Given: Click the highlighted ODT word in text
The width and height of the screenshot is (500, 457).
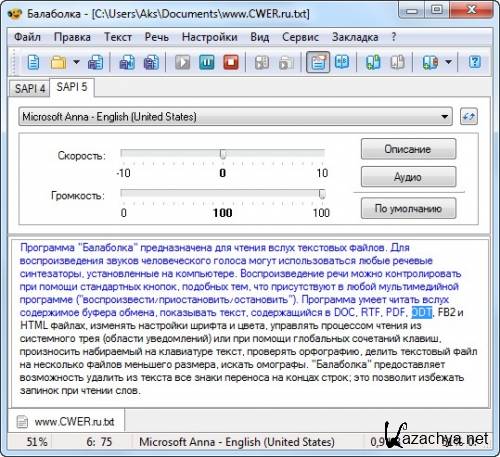Looking at the screenshot, I should click(422, 312).
